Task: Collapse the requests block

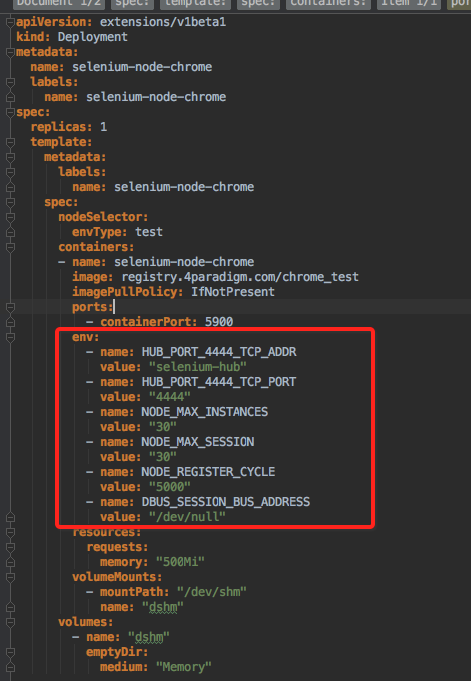Action: [x=10, y=547]
